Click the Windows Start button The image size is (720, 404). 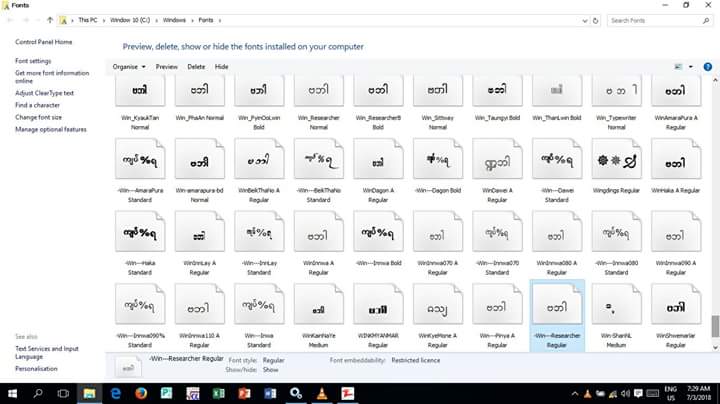point(12,393)
